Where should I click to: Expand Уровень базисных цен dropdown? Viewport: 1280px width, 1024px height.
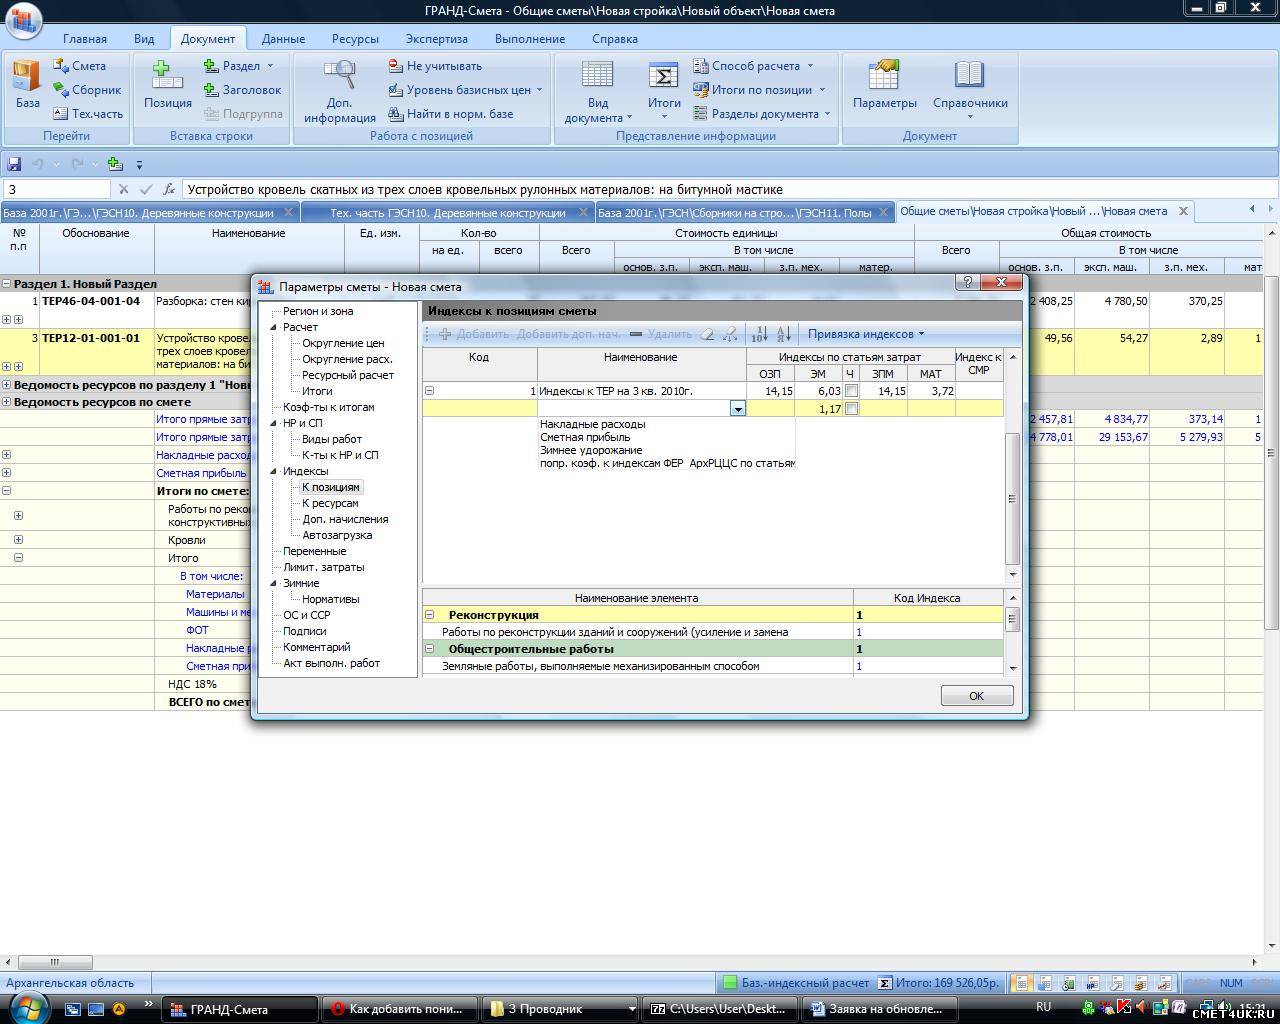(x=539, y=90)
